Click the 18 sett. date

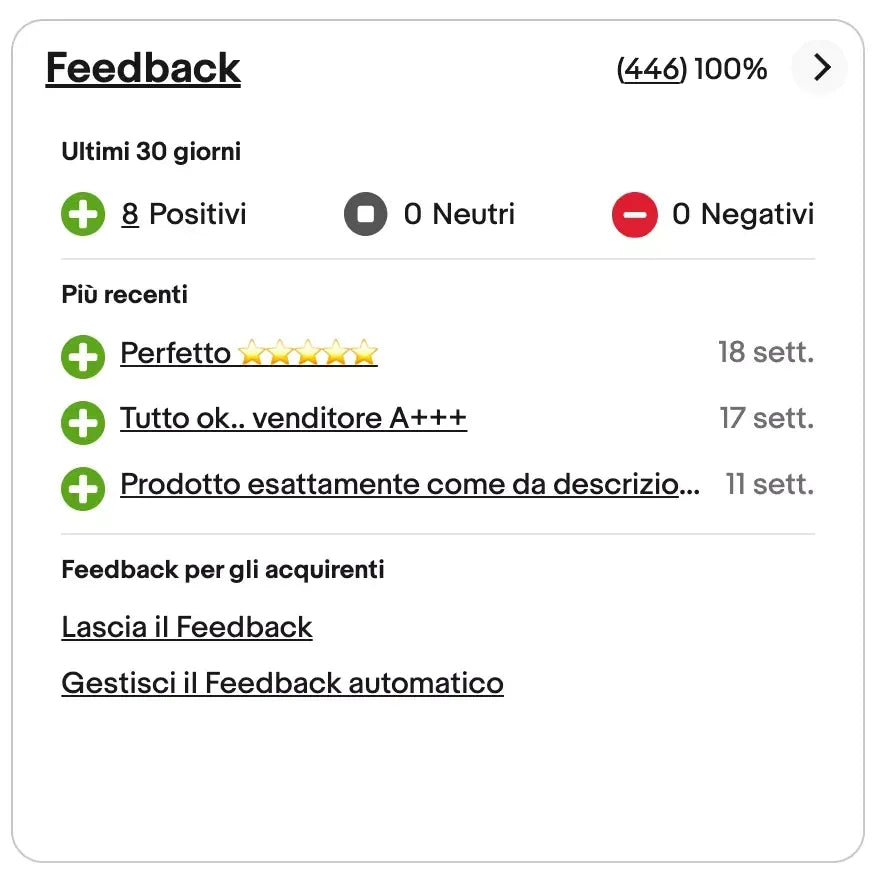pyautogui.click(x=765, y=352)
